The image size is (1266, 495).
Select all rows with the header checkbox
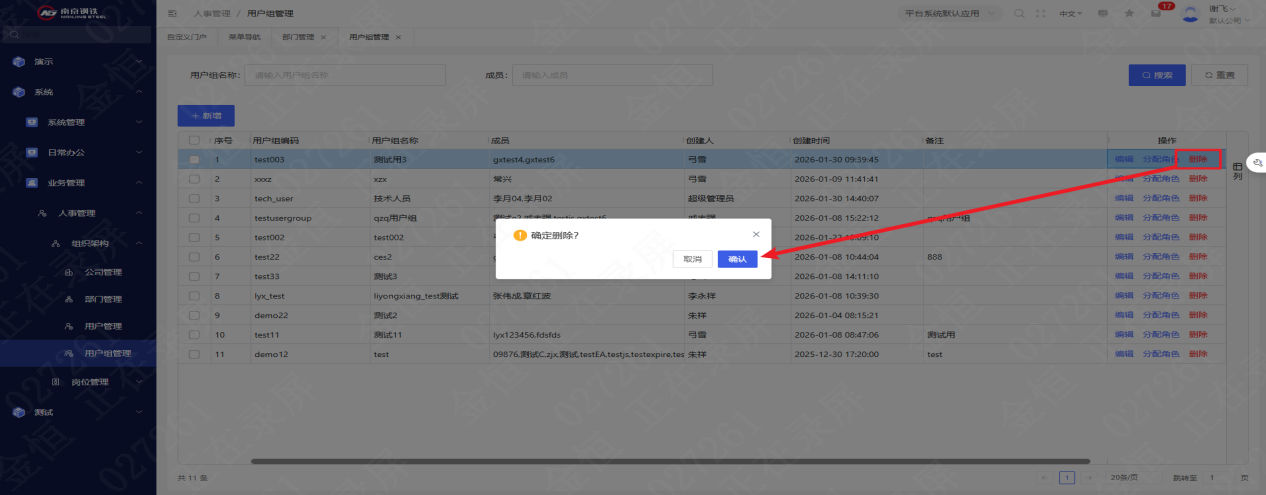coord(194,141)
